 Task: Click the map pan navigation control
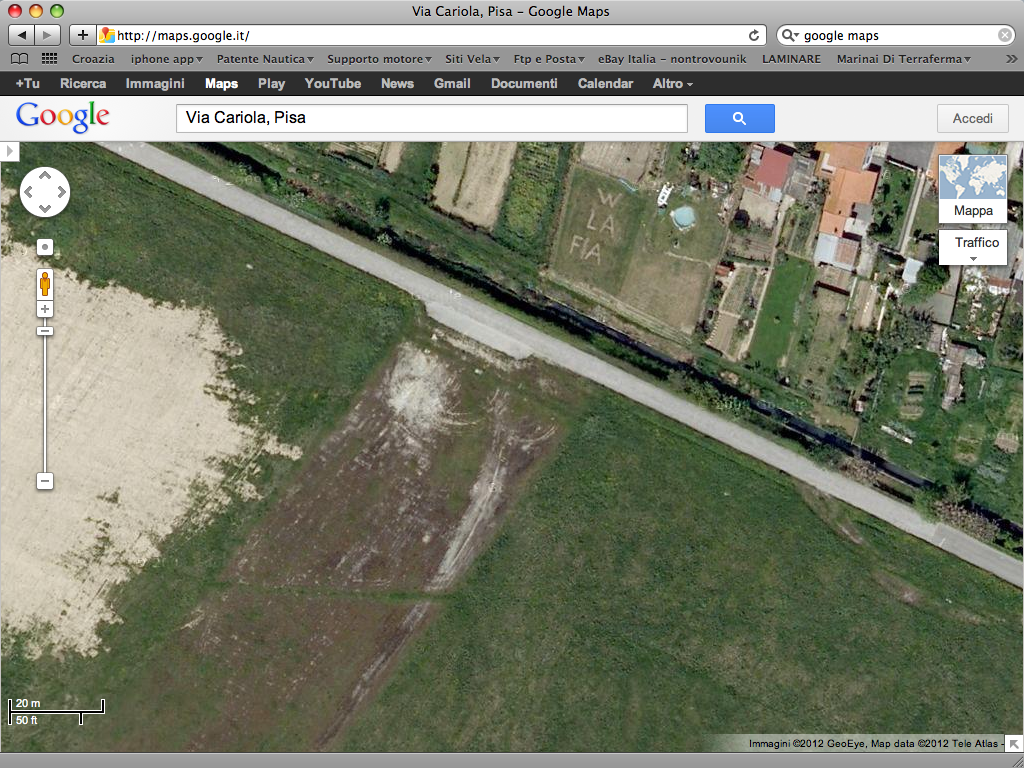click(x=44, y=192)
